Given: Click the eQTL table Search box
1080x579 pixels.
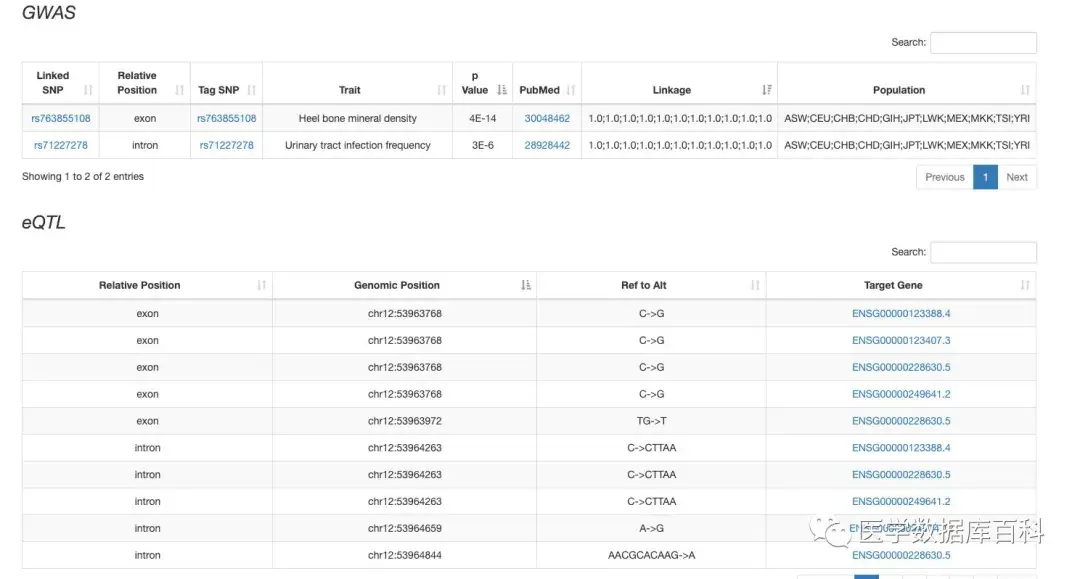Looking at the screenshot, I should [x=983, y=252].
